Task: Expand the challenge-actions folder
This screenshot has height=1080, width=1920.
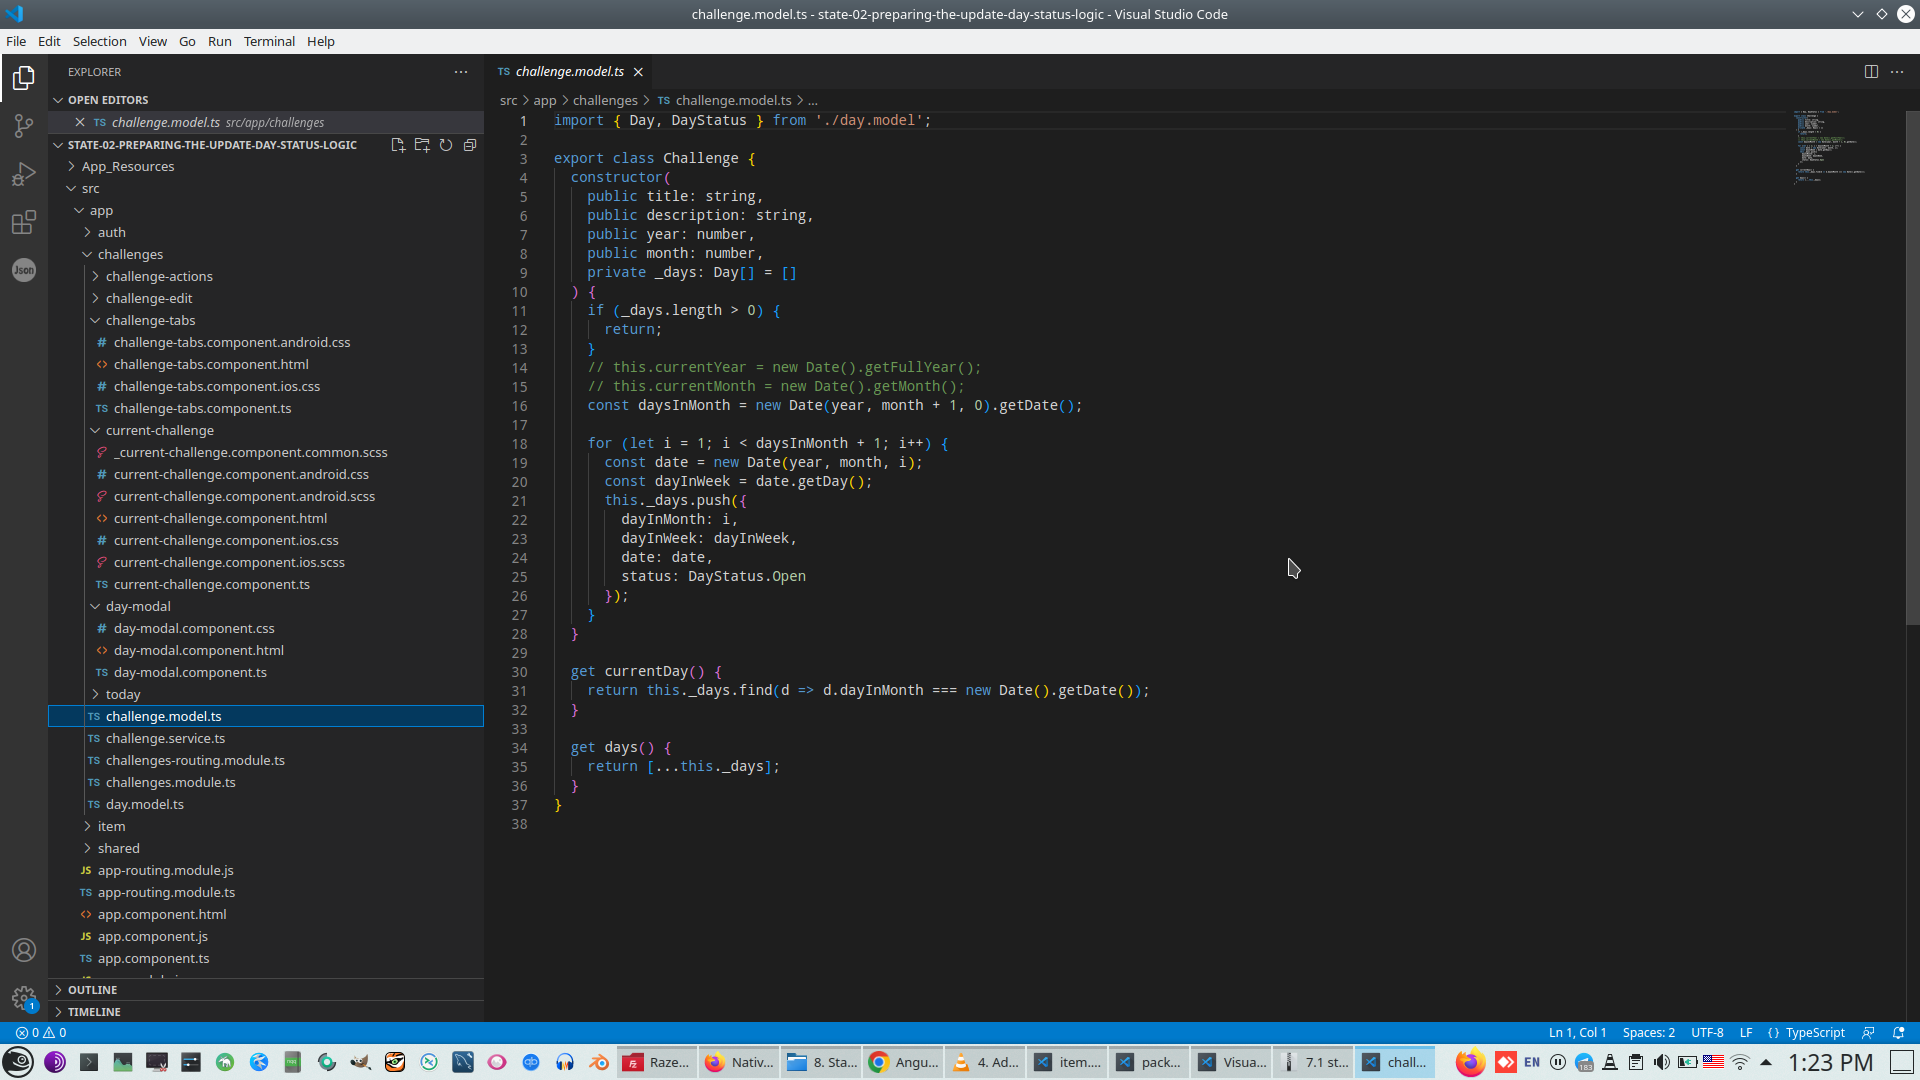Action: (159, 277)
